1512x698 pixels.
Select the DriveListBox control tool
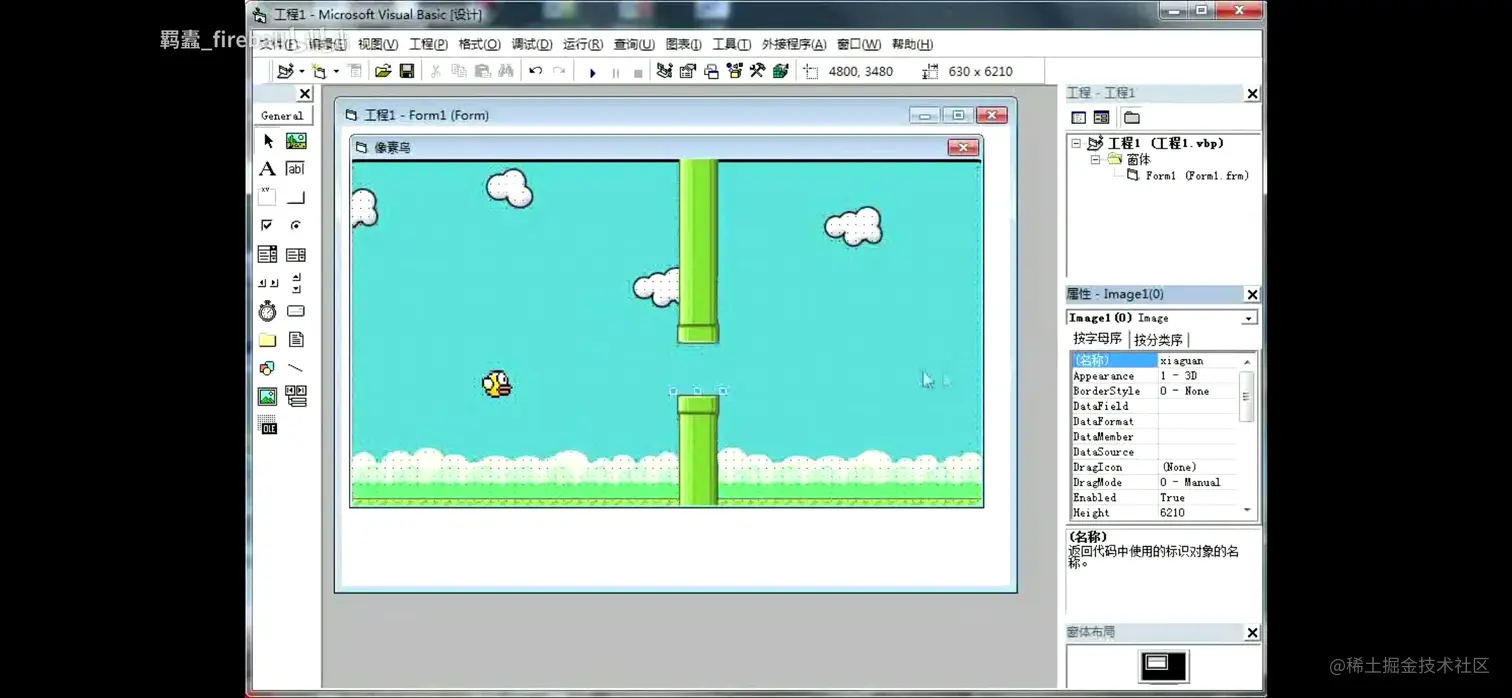click(x=296, y=311)
